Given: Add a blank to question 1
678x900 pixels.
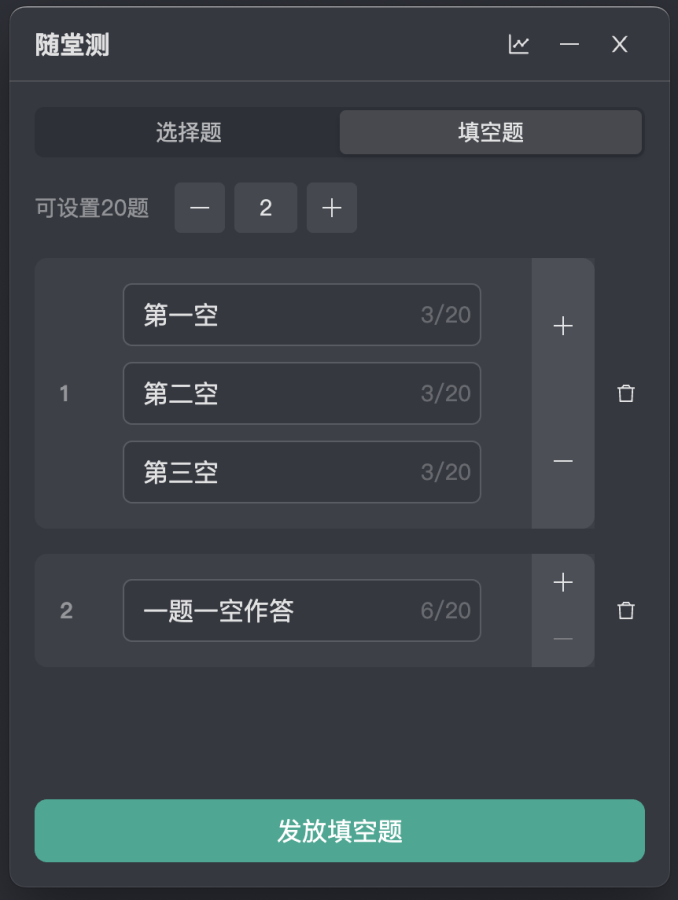Looking at the screenshot, I should 563,326.
